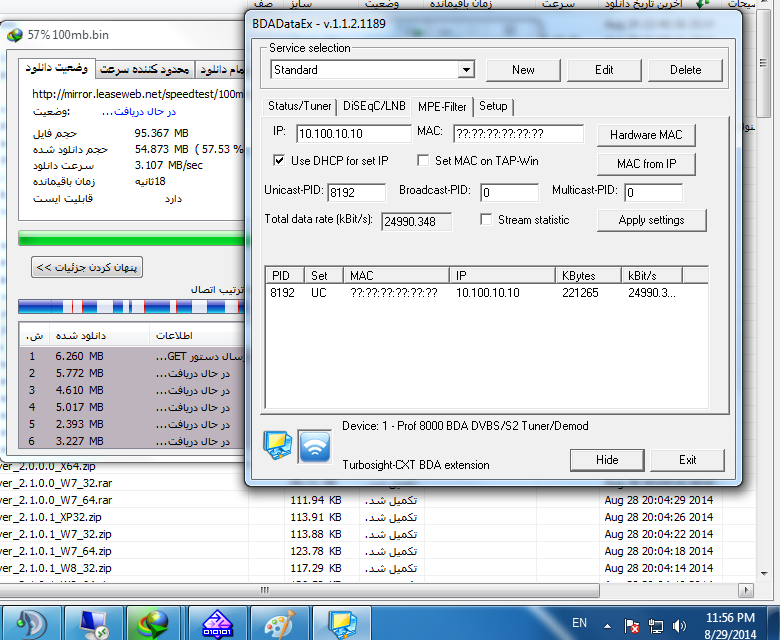Open the speed limiter tab in IDM window
The width and height of the screenshot is (780, 640).
pyautogui.click(x=145, y=70)
